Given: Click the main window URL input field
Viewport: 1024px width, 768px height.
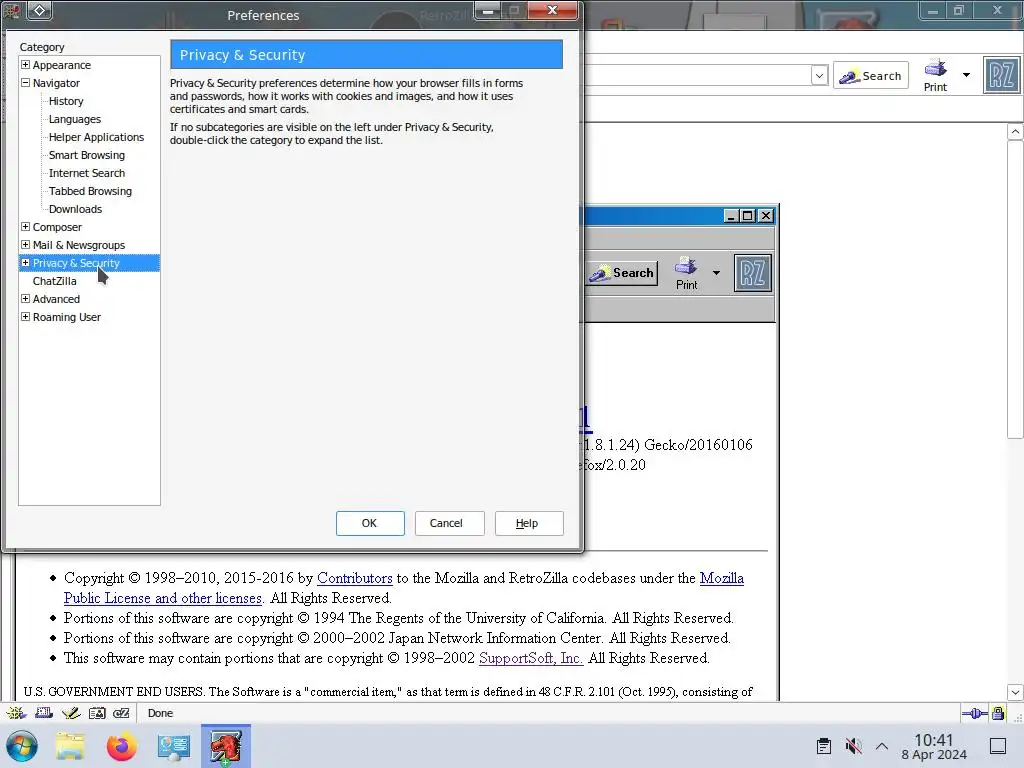Looking at the screenshot, I should coord(697,76).
